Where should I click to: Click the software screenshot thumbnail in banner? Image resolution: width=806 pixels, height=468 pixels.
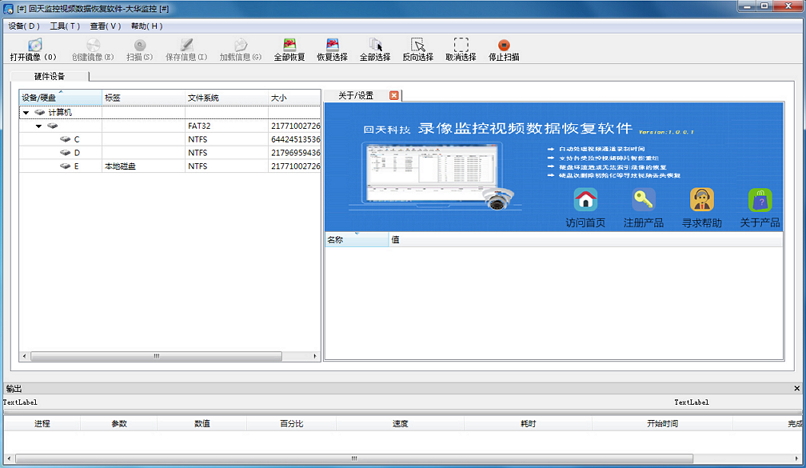click(433, 173)
